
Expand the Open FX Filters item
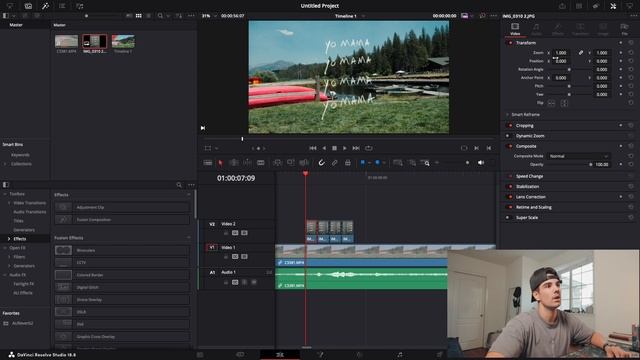pyautogui.click(x=9, y=257)
